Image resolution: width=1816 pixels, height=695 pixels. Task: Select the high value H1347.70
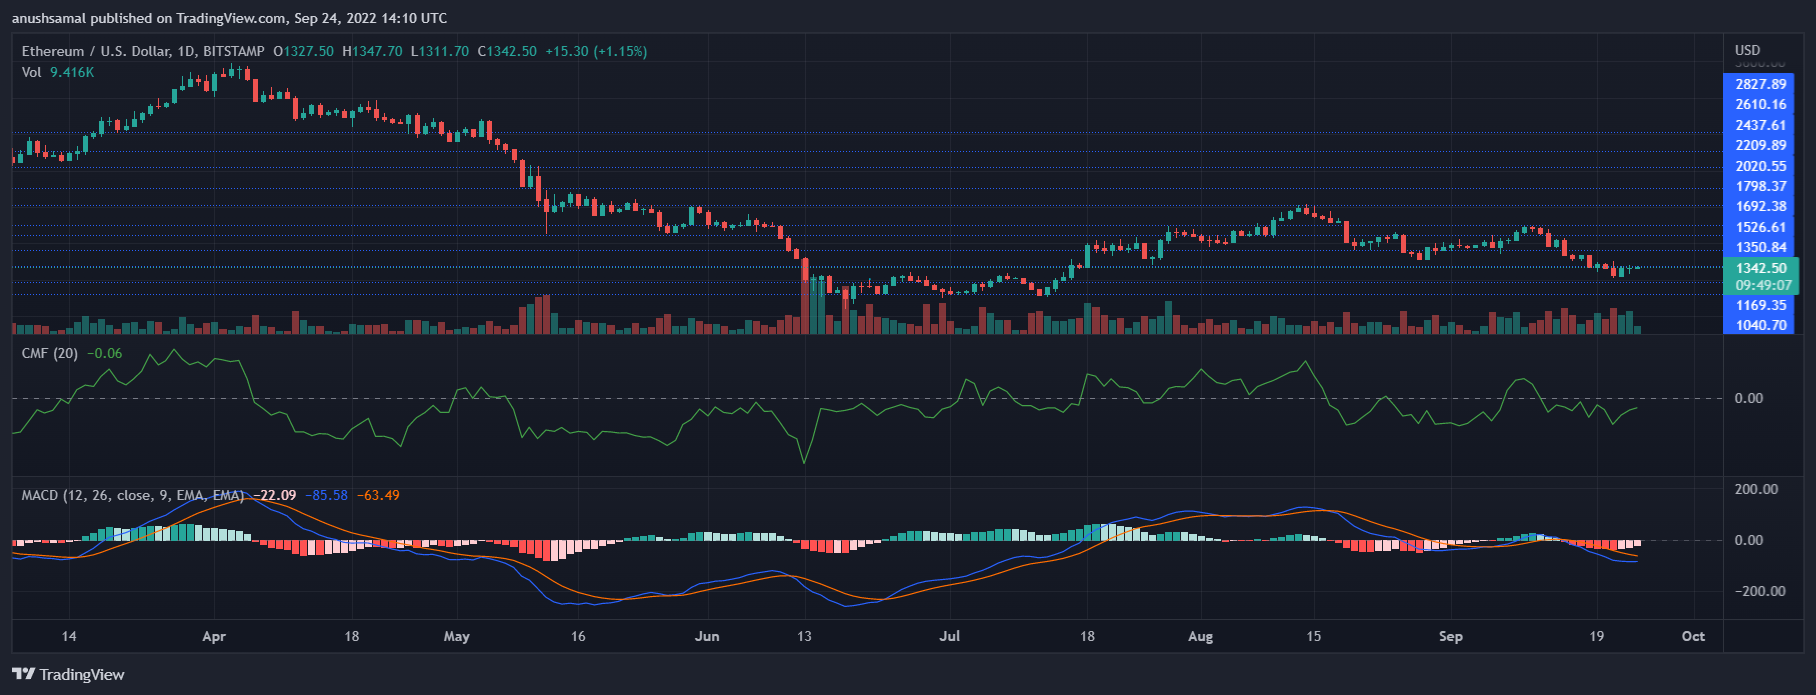pos(372,51)
